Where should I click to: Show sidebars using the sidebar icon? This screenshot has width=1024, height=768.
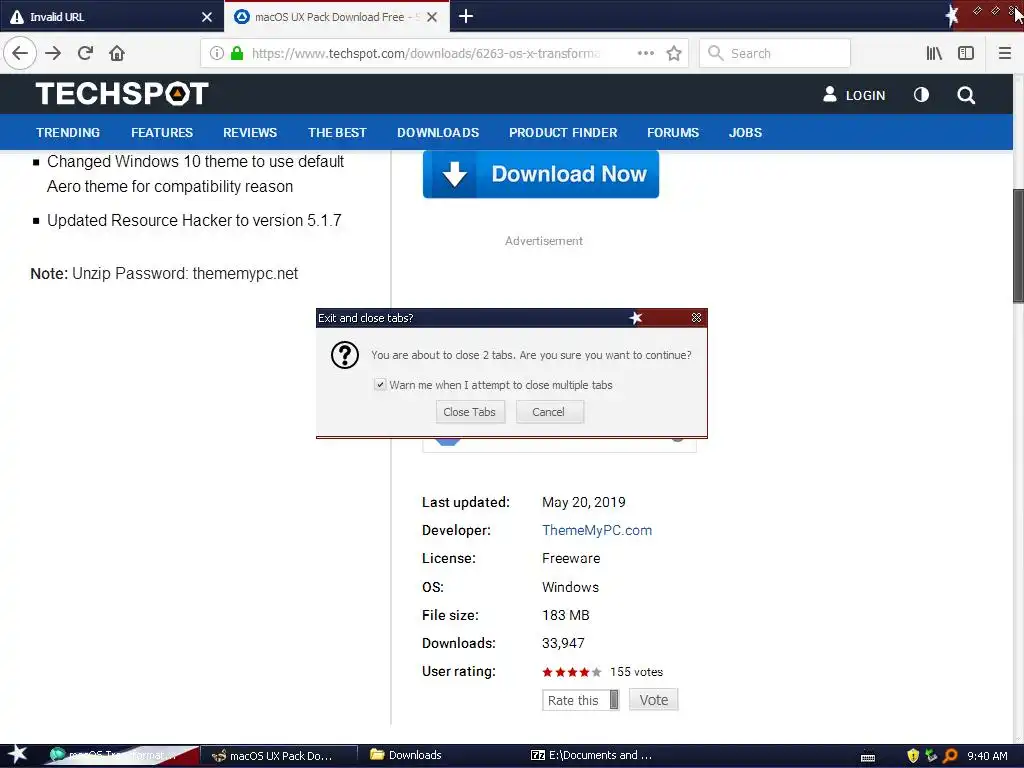click(966, 53)
